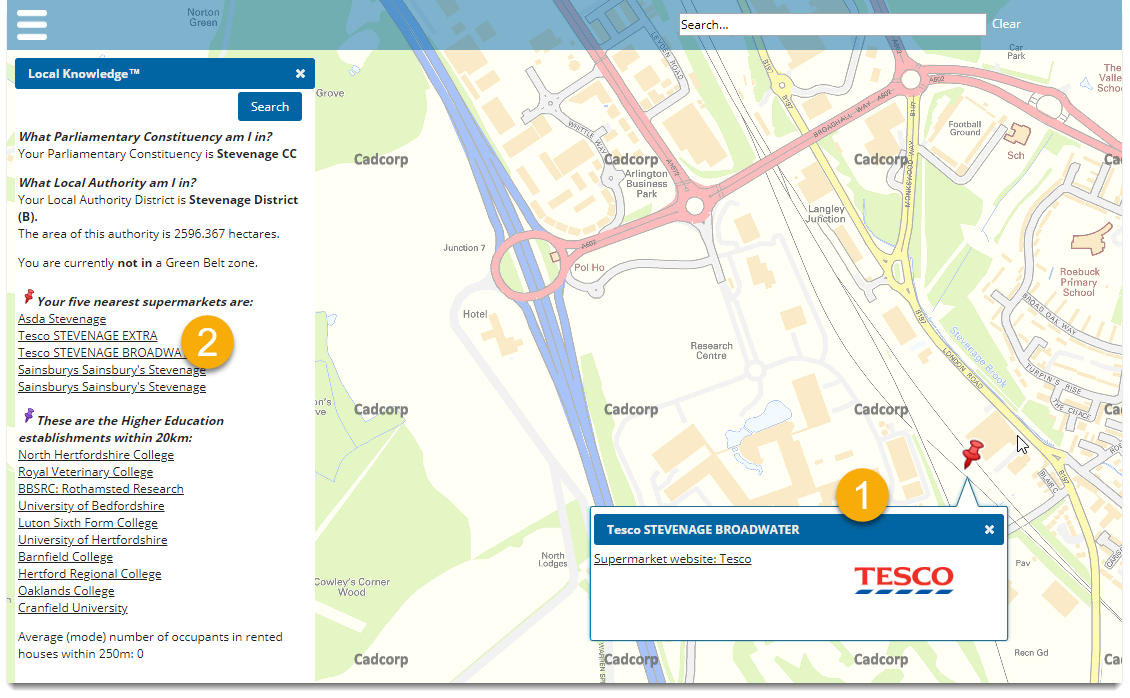The width and height of the screenshot is (1130, 698).
Task: Click the 'Average (mode) number of occupants' text
Action: tap(150, 645)
